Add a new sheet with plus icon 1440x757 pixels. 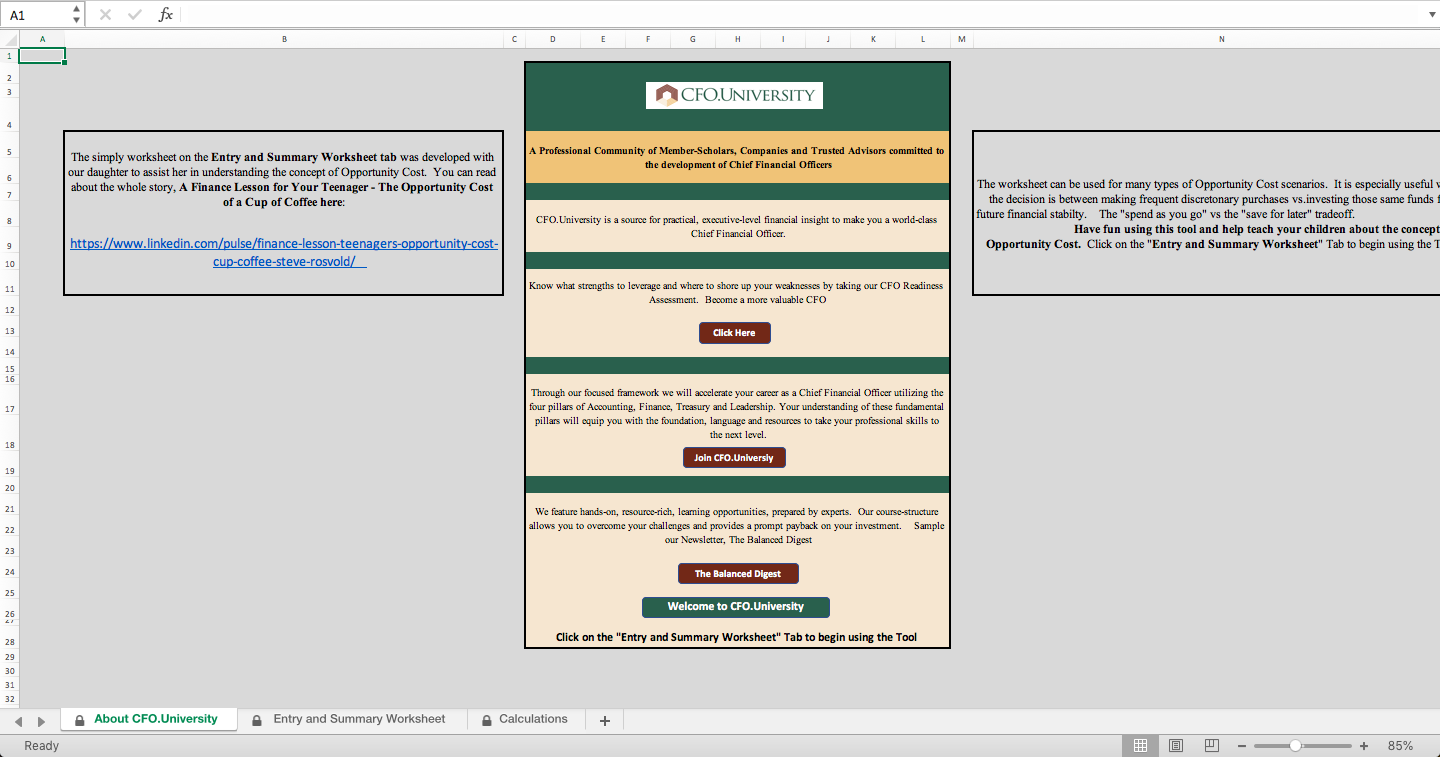[x=604, y=720]
